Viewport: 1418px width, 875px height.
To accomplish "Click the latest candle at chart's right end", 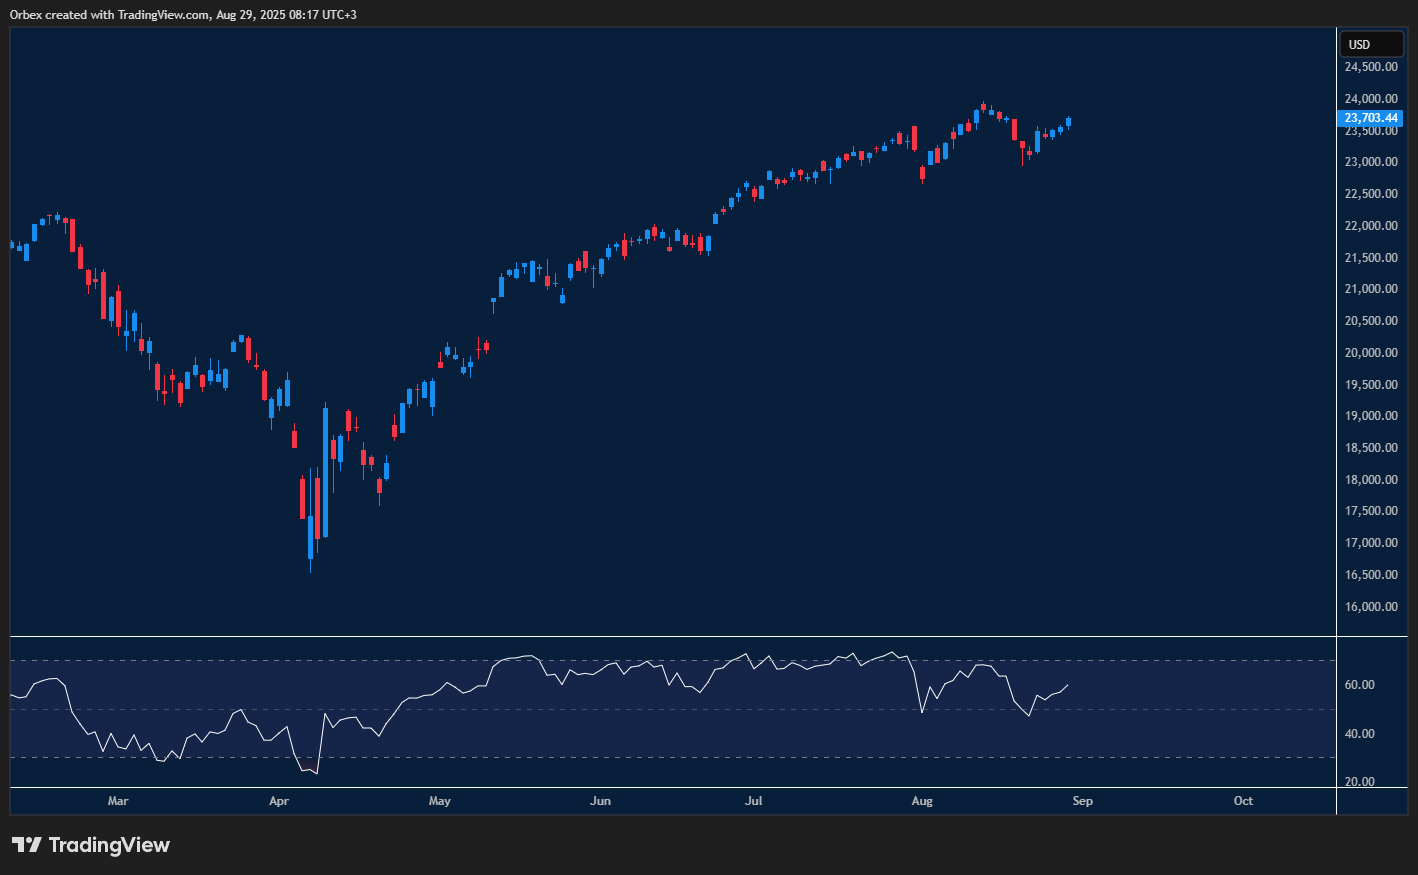I will click(x=1068, y=122).
